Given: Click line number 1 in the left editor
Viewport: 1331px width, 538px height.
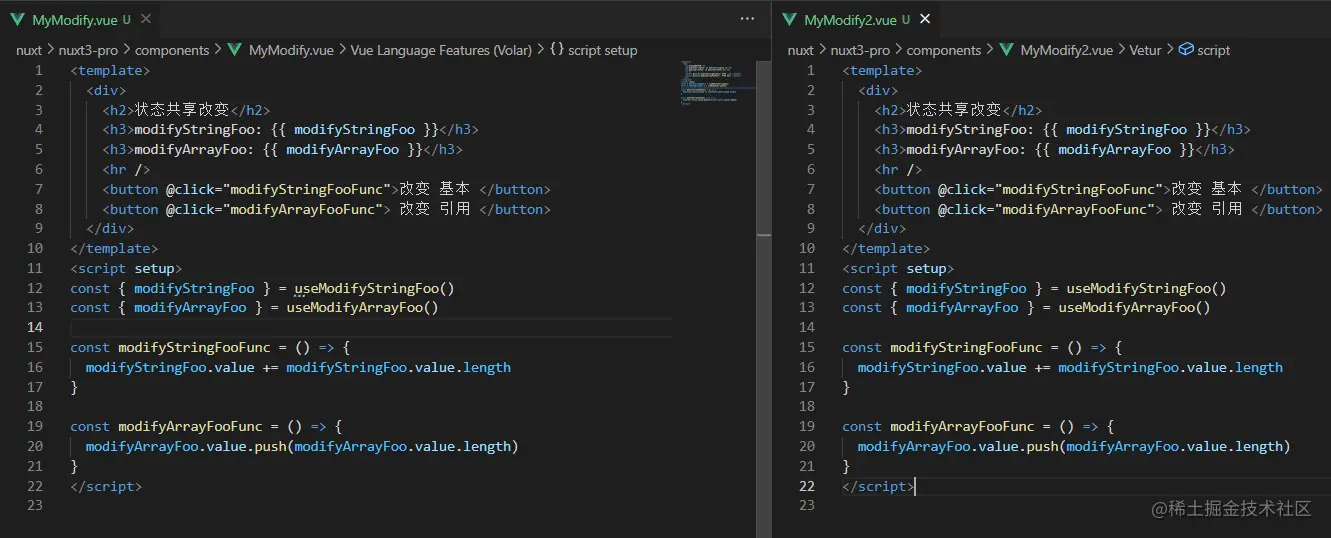Looking at the screenshot, I should (39, 70).
